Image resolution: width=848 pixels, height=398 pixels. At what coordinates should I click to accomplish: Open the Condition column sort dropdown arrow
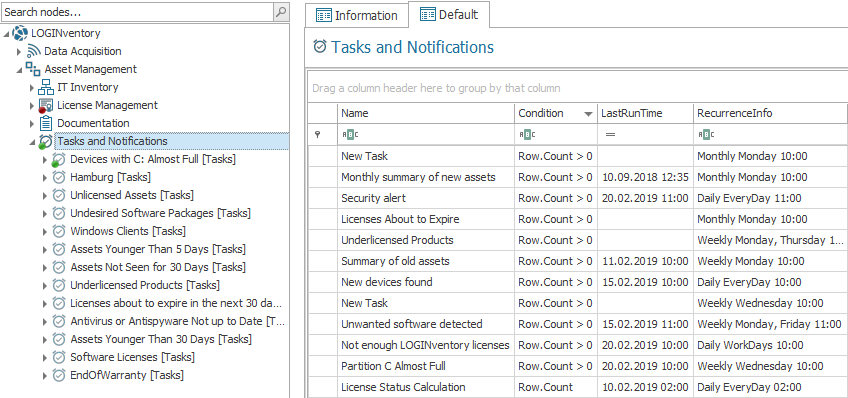click(588, 114)
